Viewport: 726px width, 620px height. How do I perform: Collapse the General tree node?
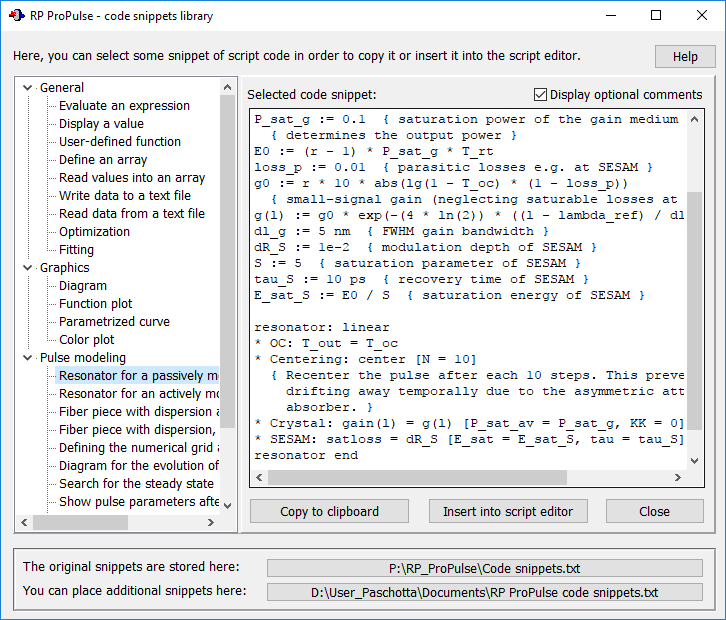click(27, 88)
